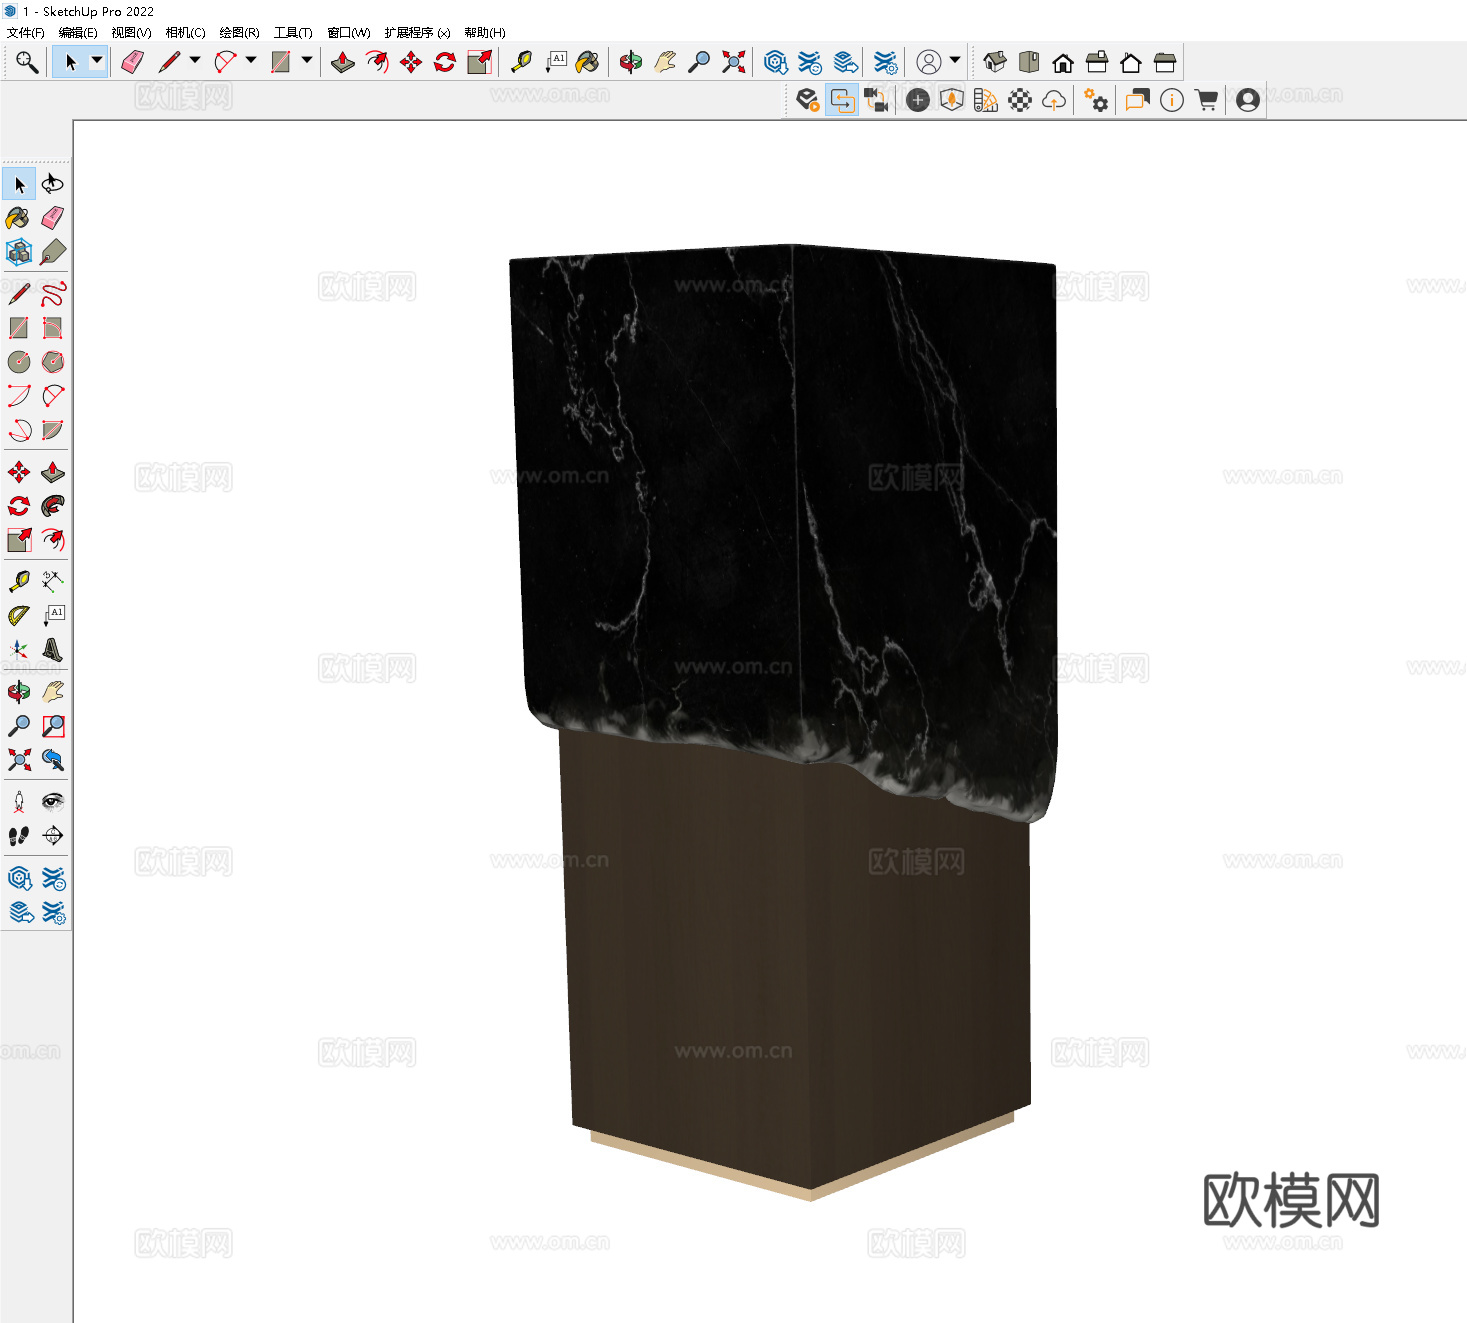Open the 文件(F) menu
This screenshot has width=1467, height=1323.
coord(26,33)
